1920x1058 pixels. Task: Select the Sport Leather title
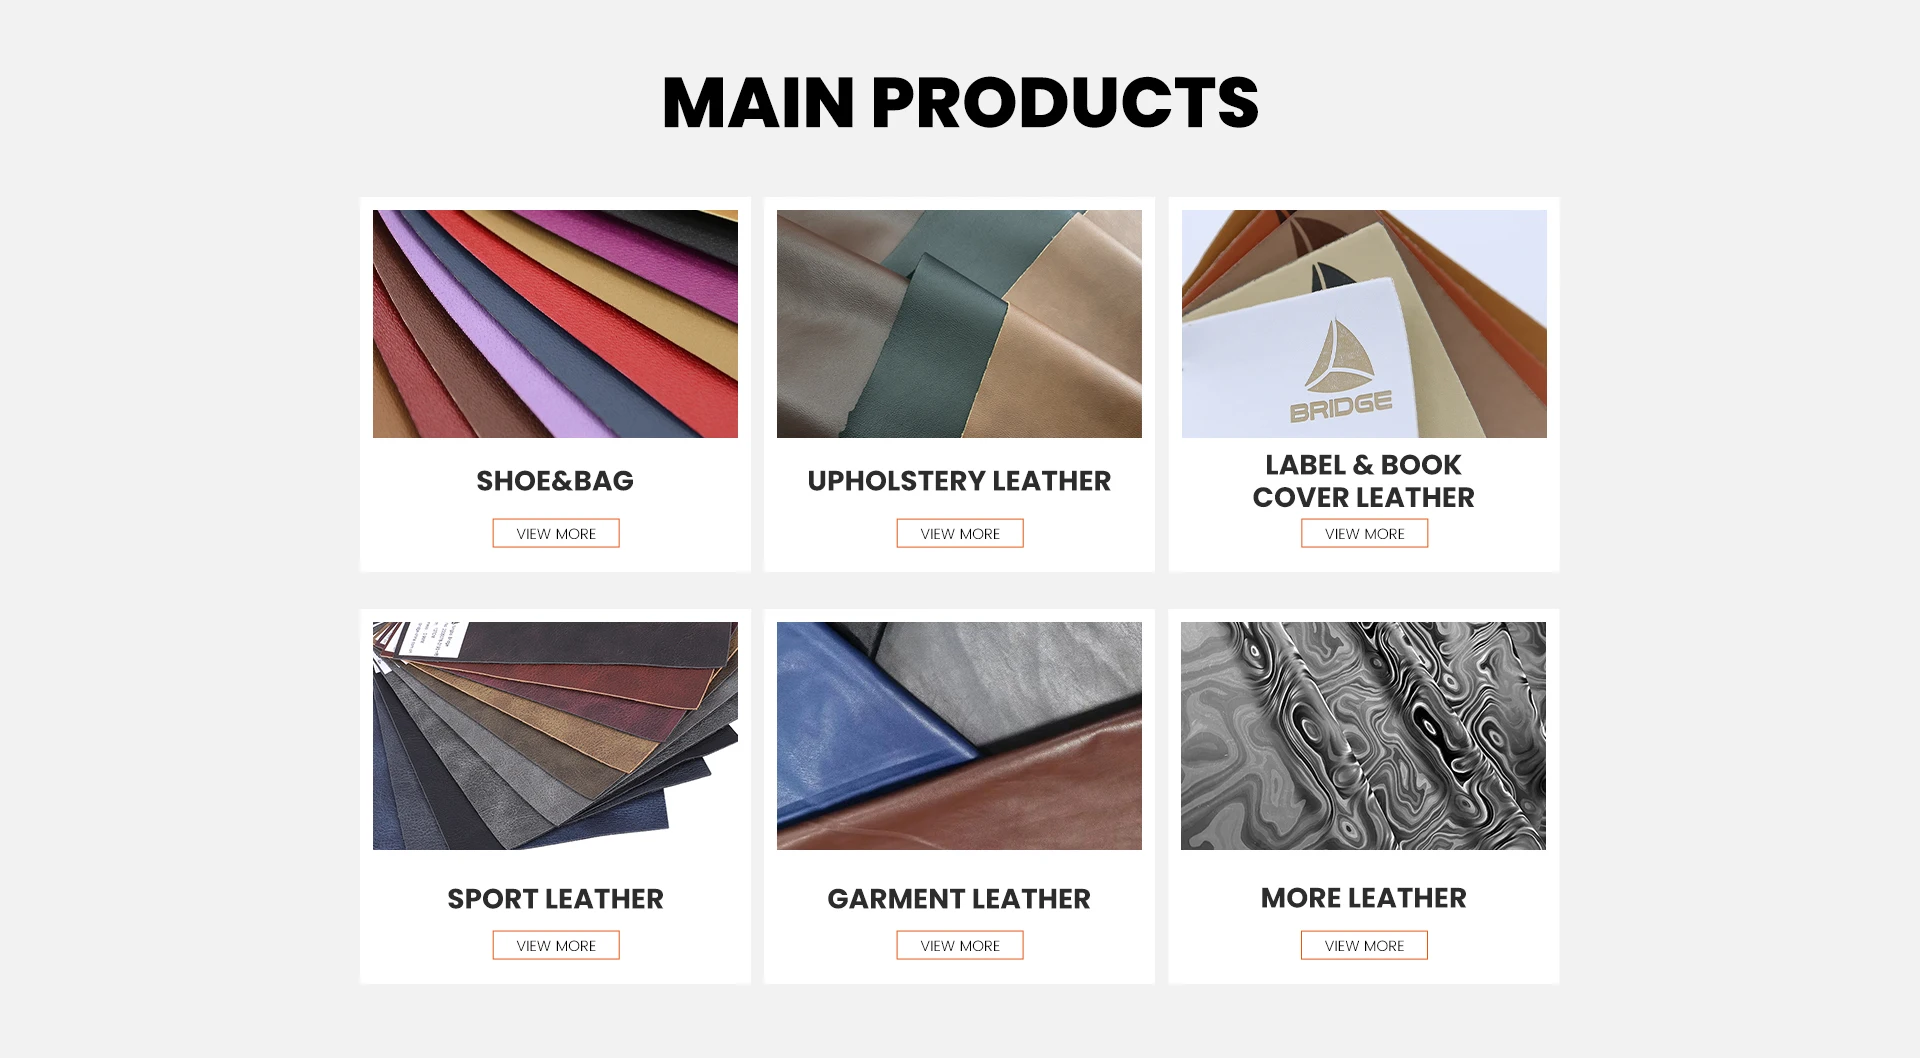[x=555, y=899]
